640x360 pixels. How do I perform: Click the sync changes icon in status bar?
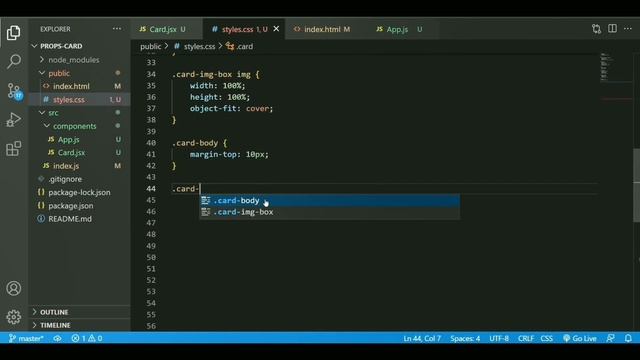pos(58,338)
